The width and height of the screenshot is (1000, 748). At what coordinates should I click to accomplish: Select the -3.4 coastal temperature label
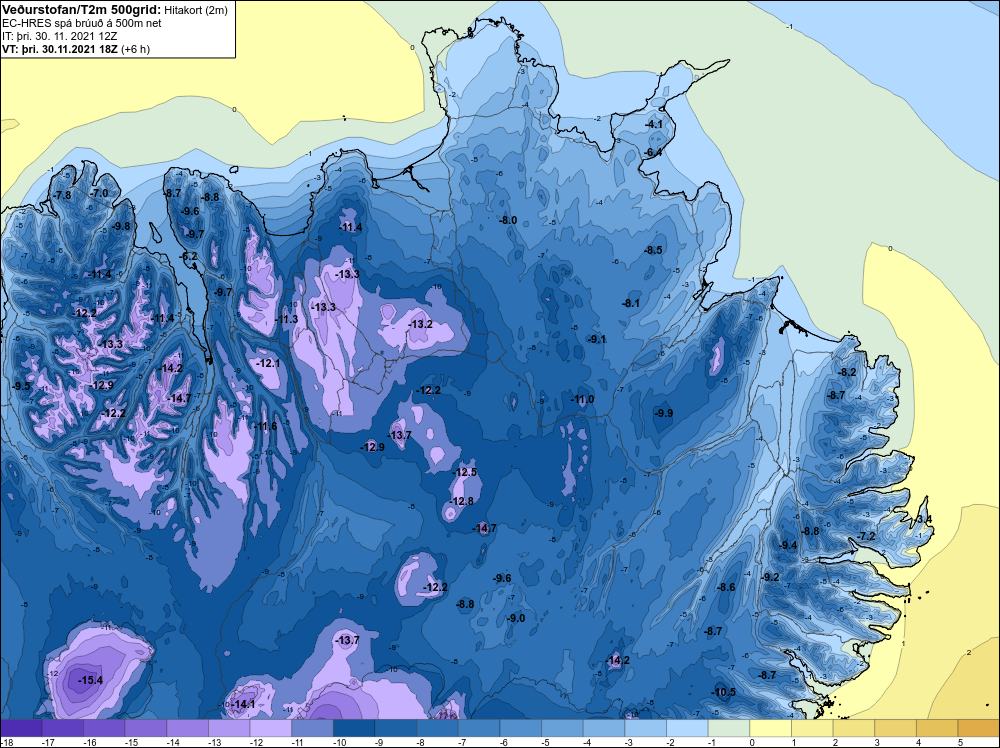pyautogui.click(x=923, y=519)
